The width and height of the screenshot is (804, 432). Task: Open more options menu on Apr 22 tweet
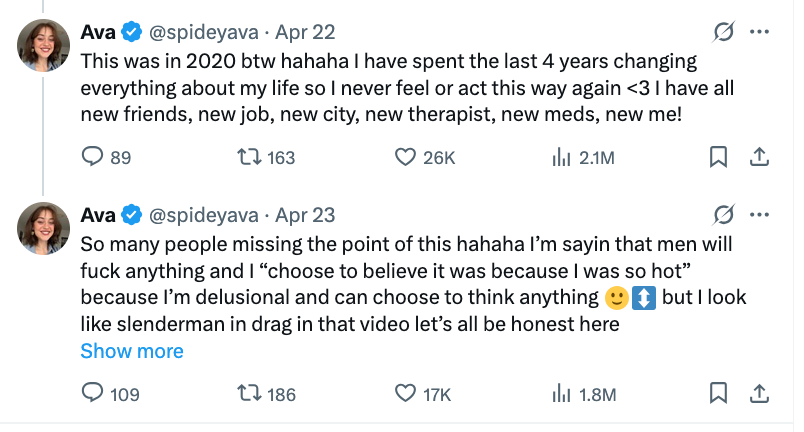(759, 32)
